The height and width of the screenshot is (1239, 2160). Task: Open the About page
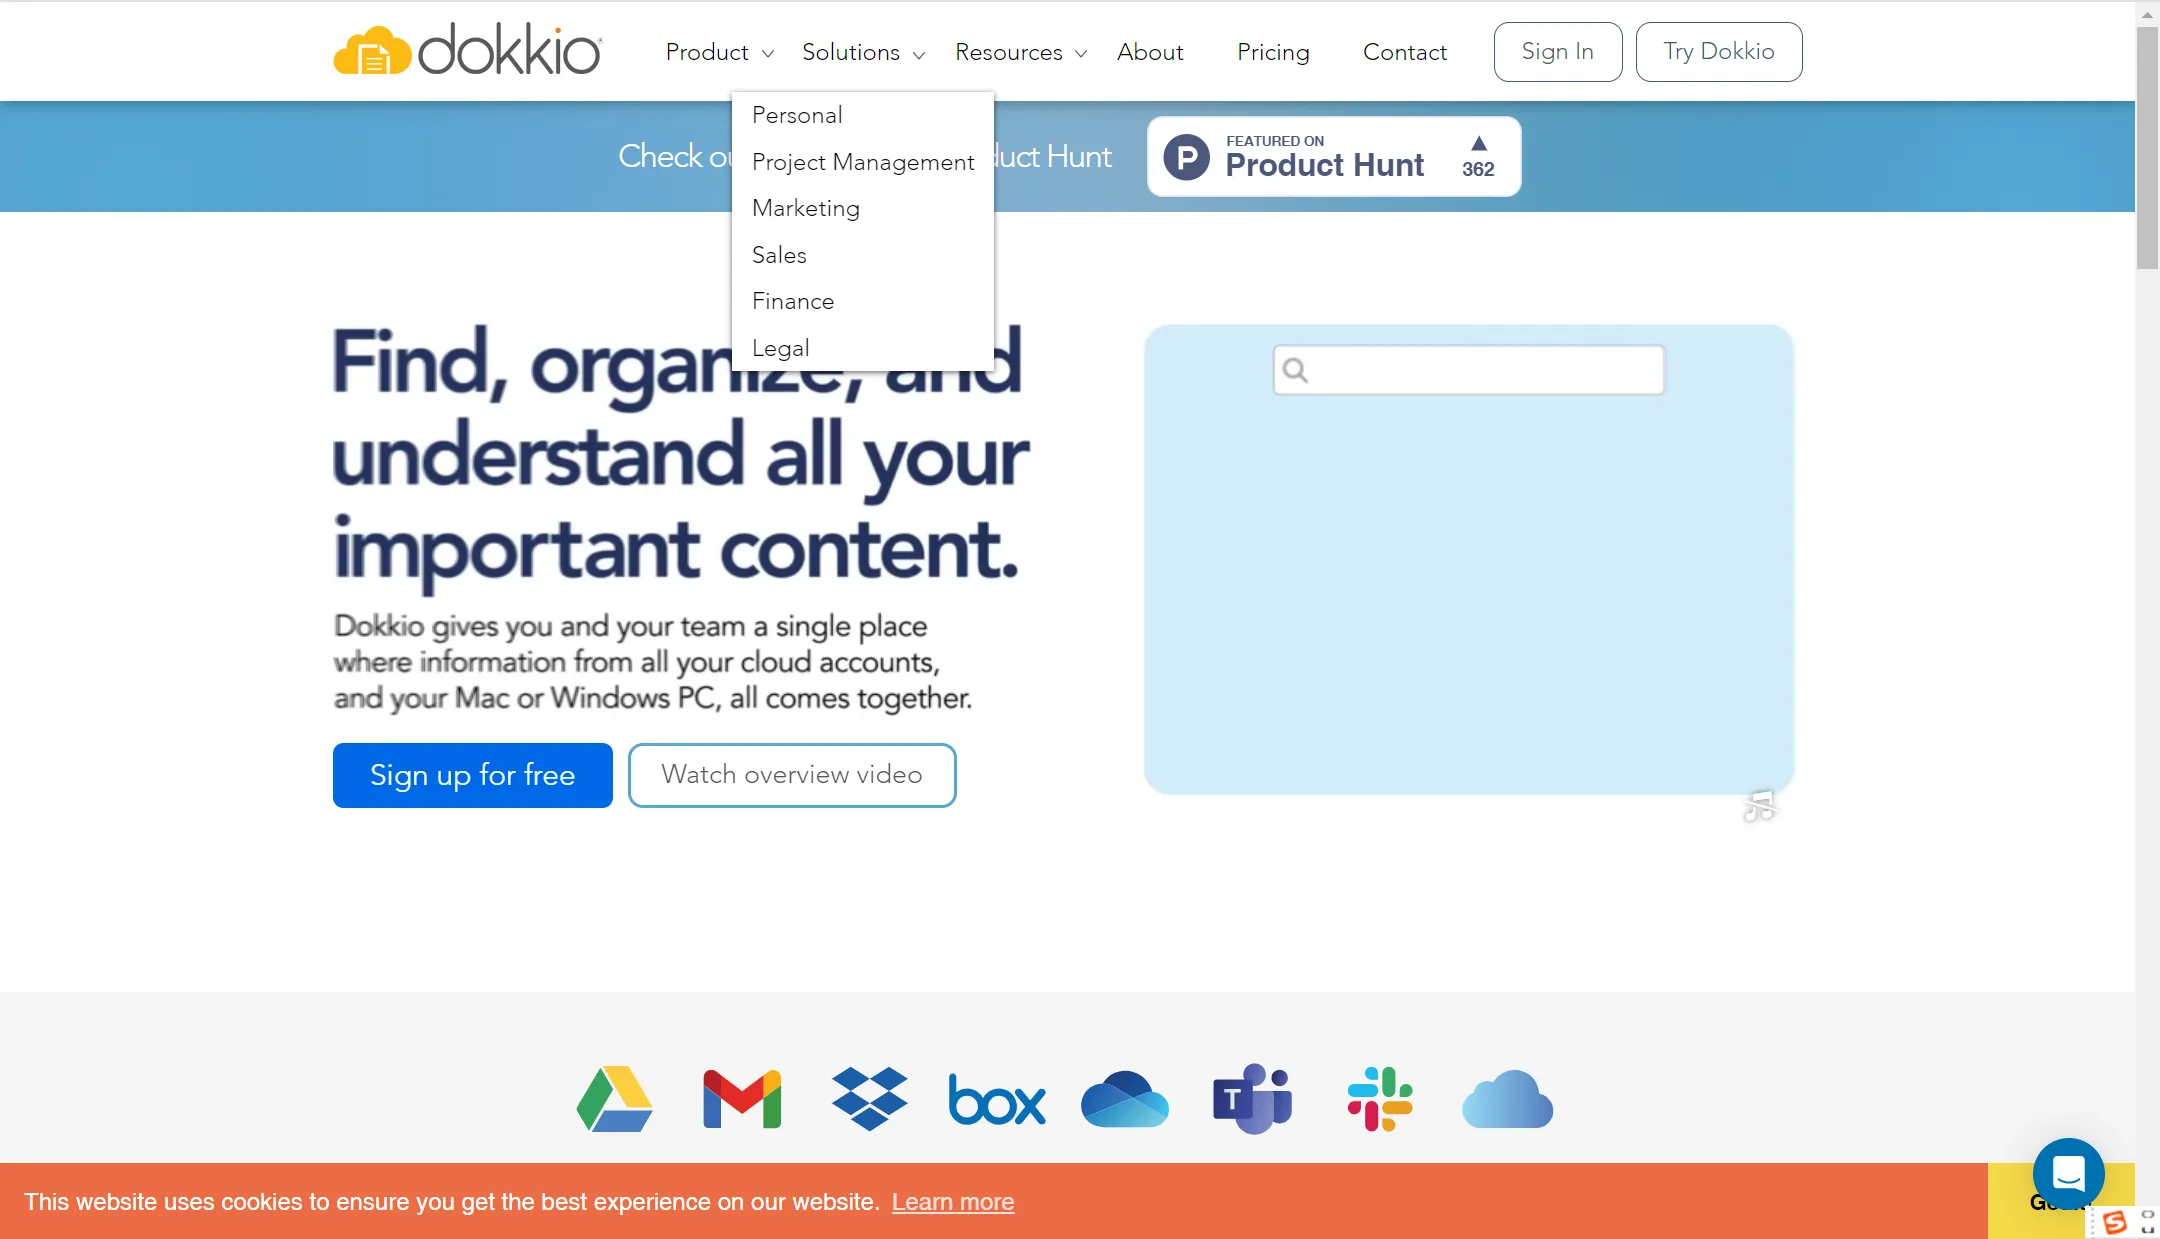[x=1150, y=52]
